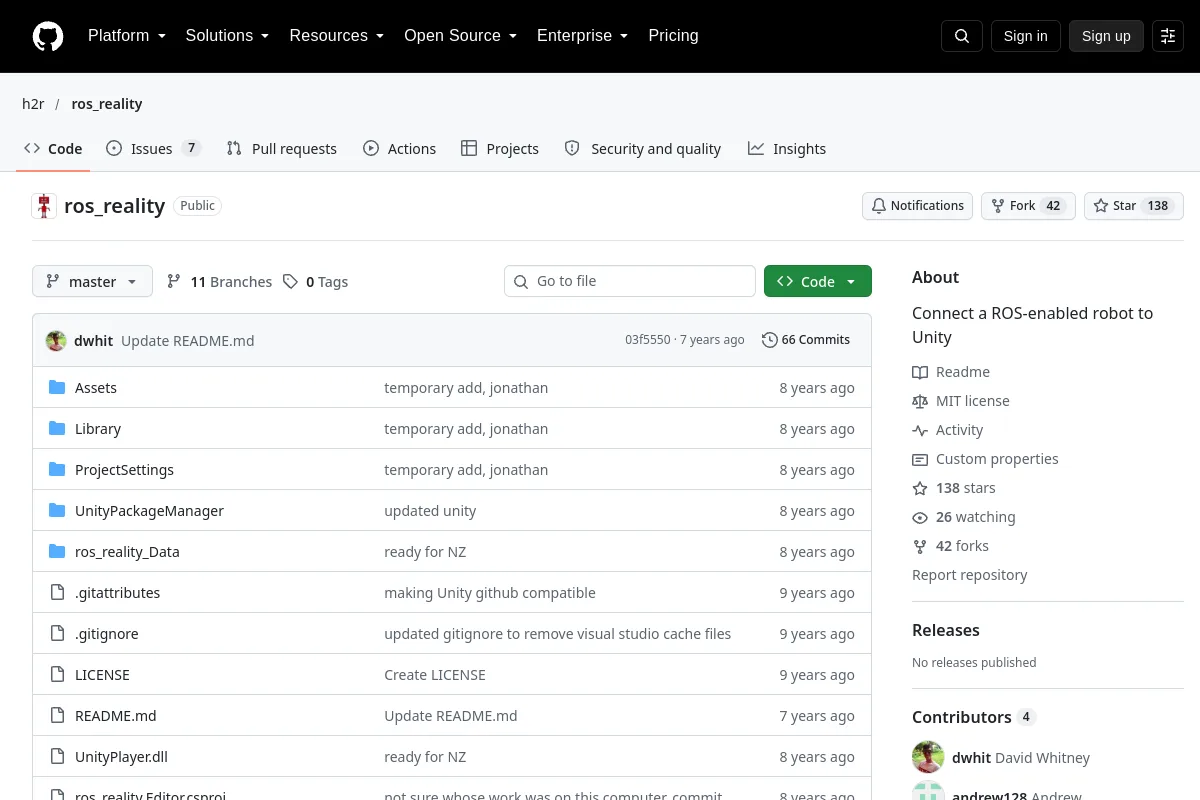
Task: Select the Code tab
Action: point(53,149)
